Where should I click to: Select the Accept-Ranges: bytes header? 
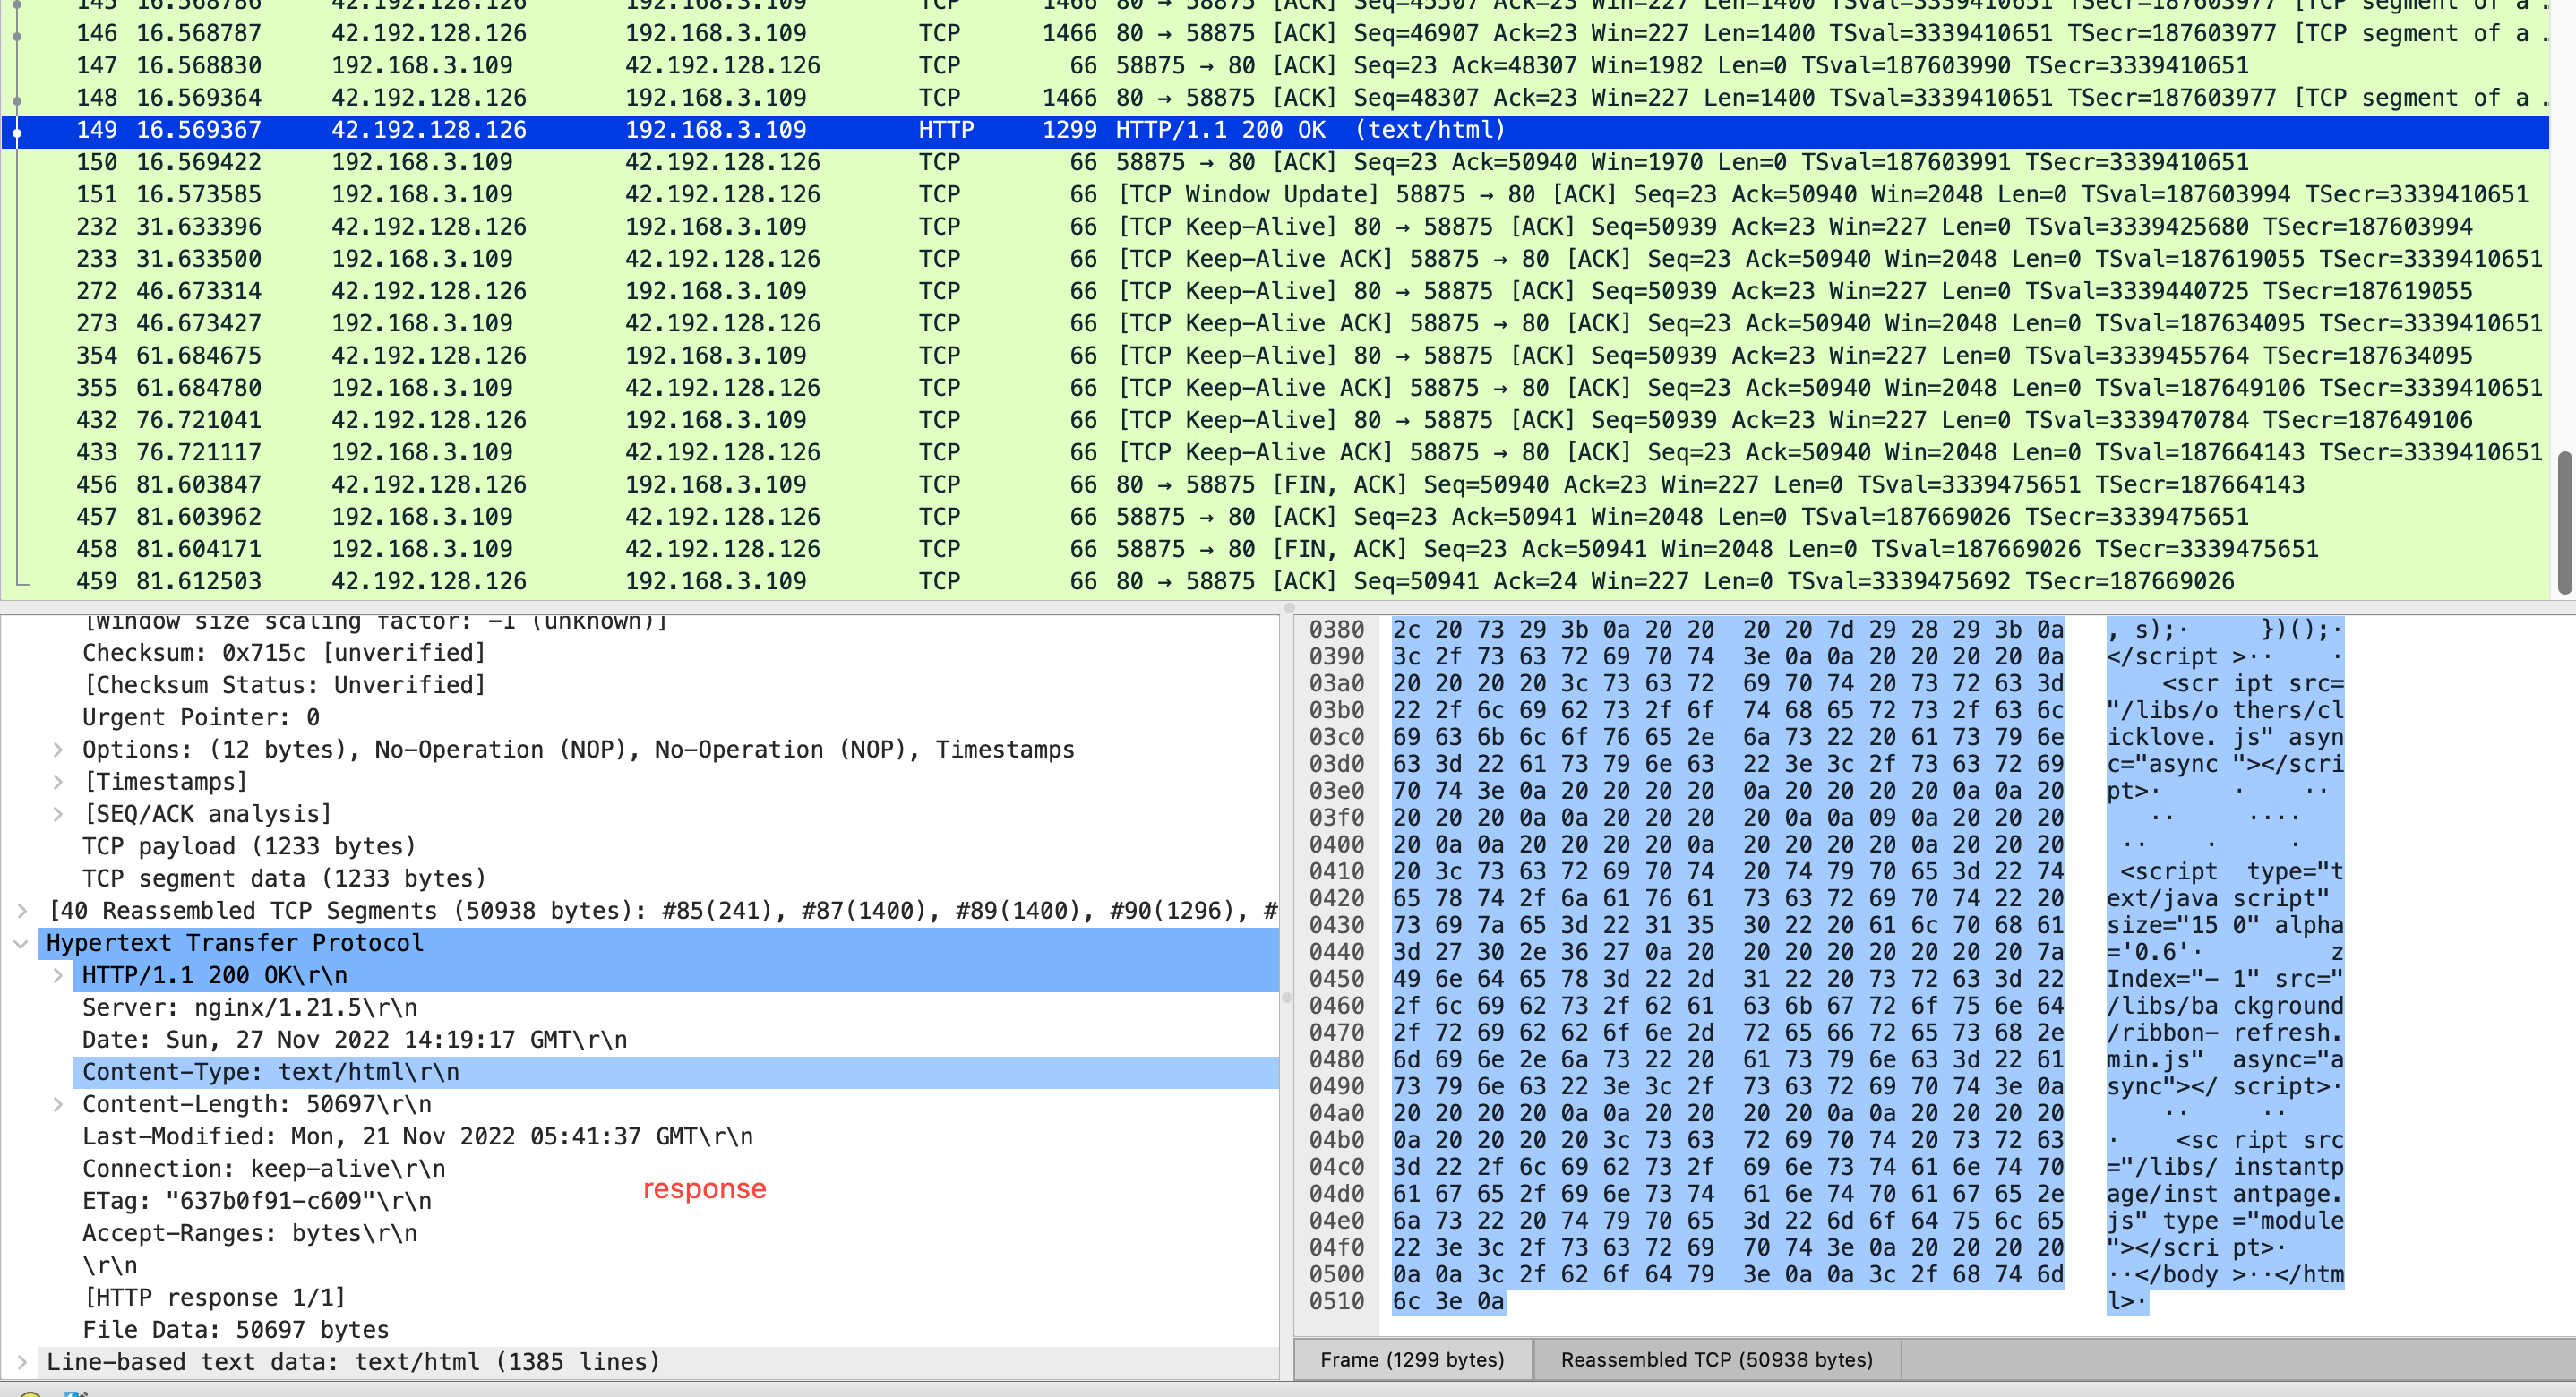pos(250,1233)
